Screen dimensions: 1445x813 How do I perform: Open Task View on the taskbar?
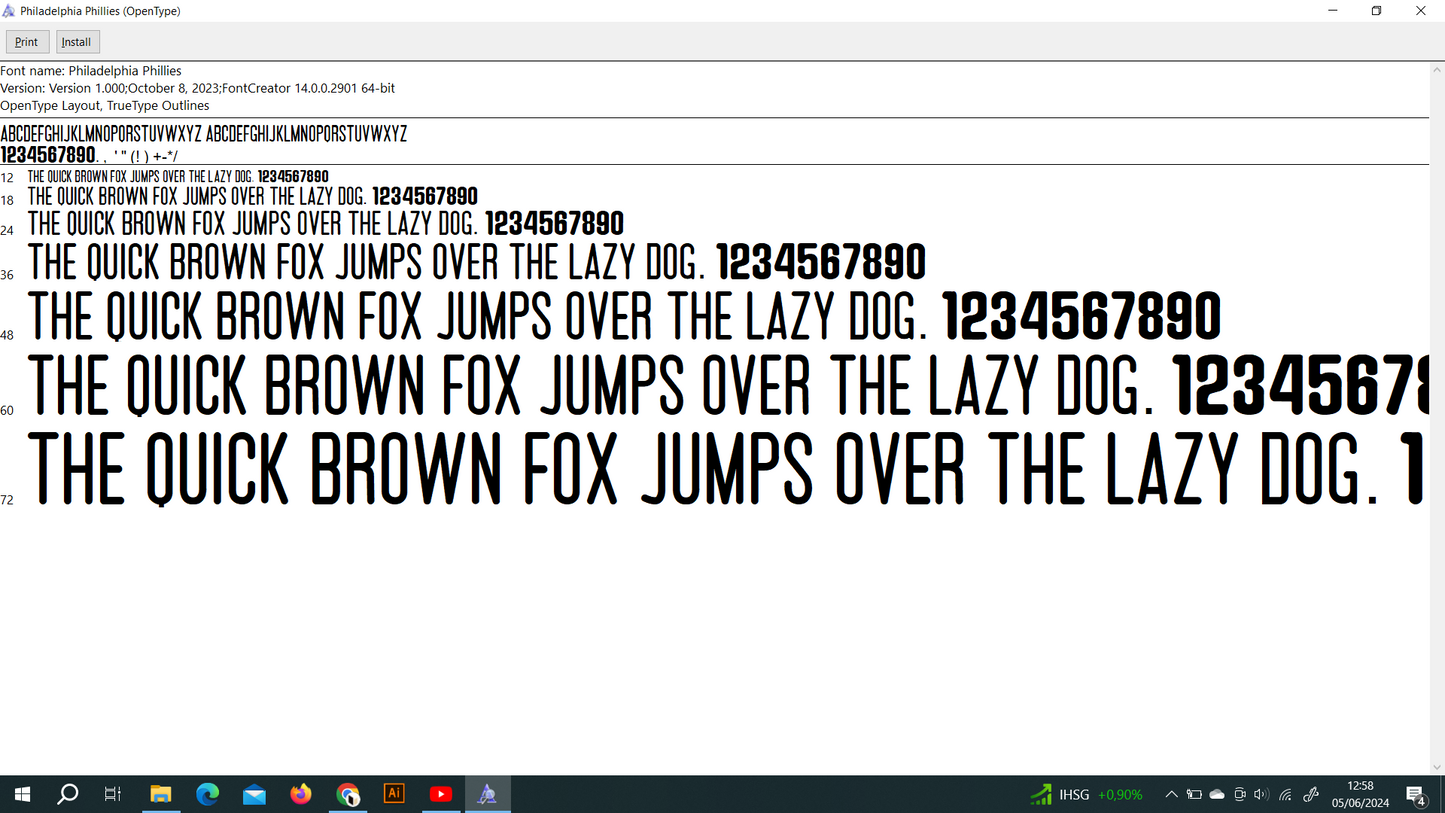click(113, 794)
